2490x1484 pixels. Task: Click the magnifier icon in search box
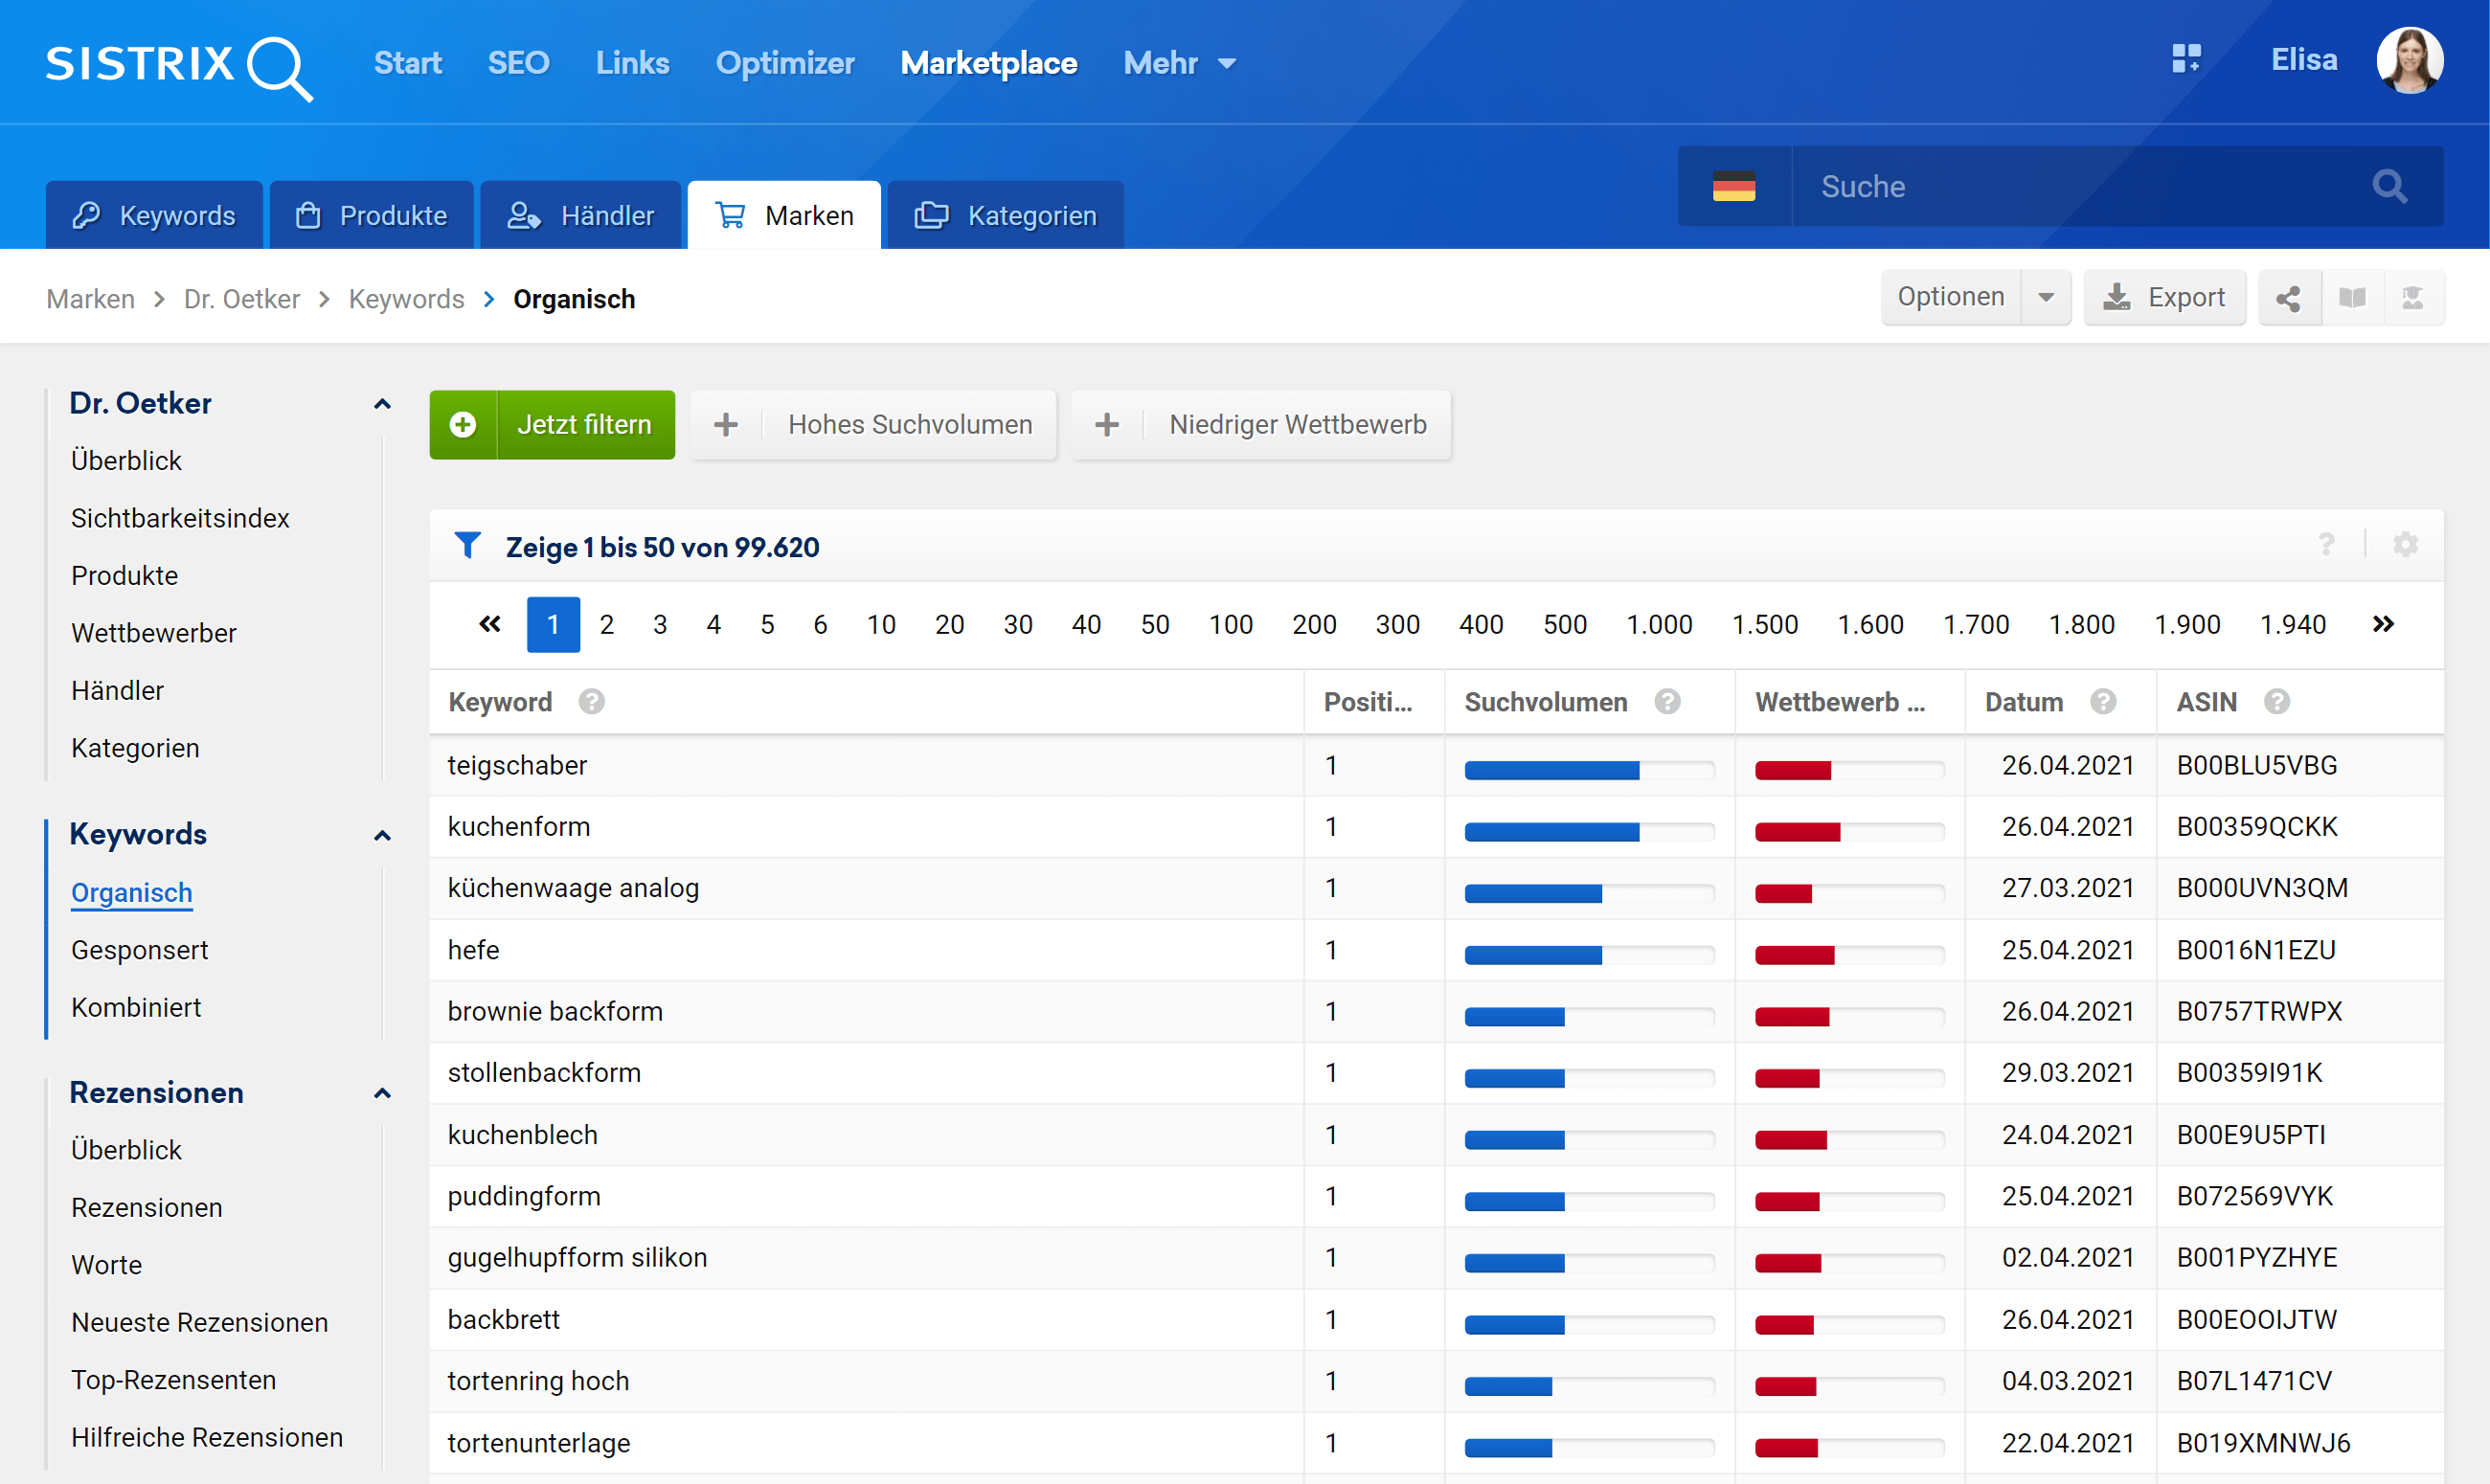[x=2389, y=187]
